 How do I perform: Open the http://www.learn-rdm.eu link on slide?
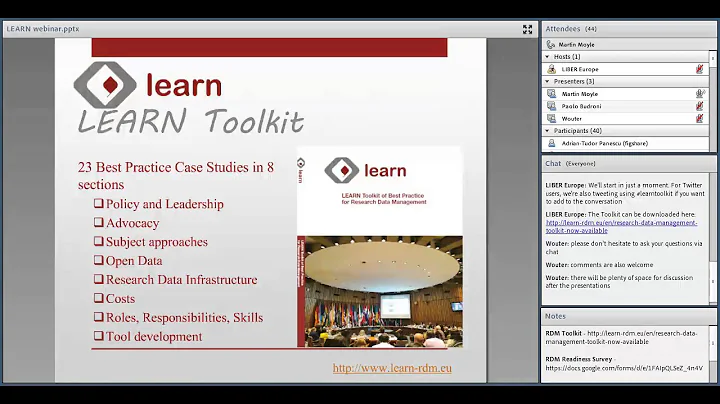pyautogui.click(x=392, y=368)
